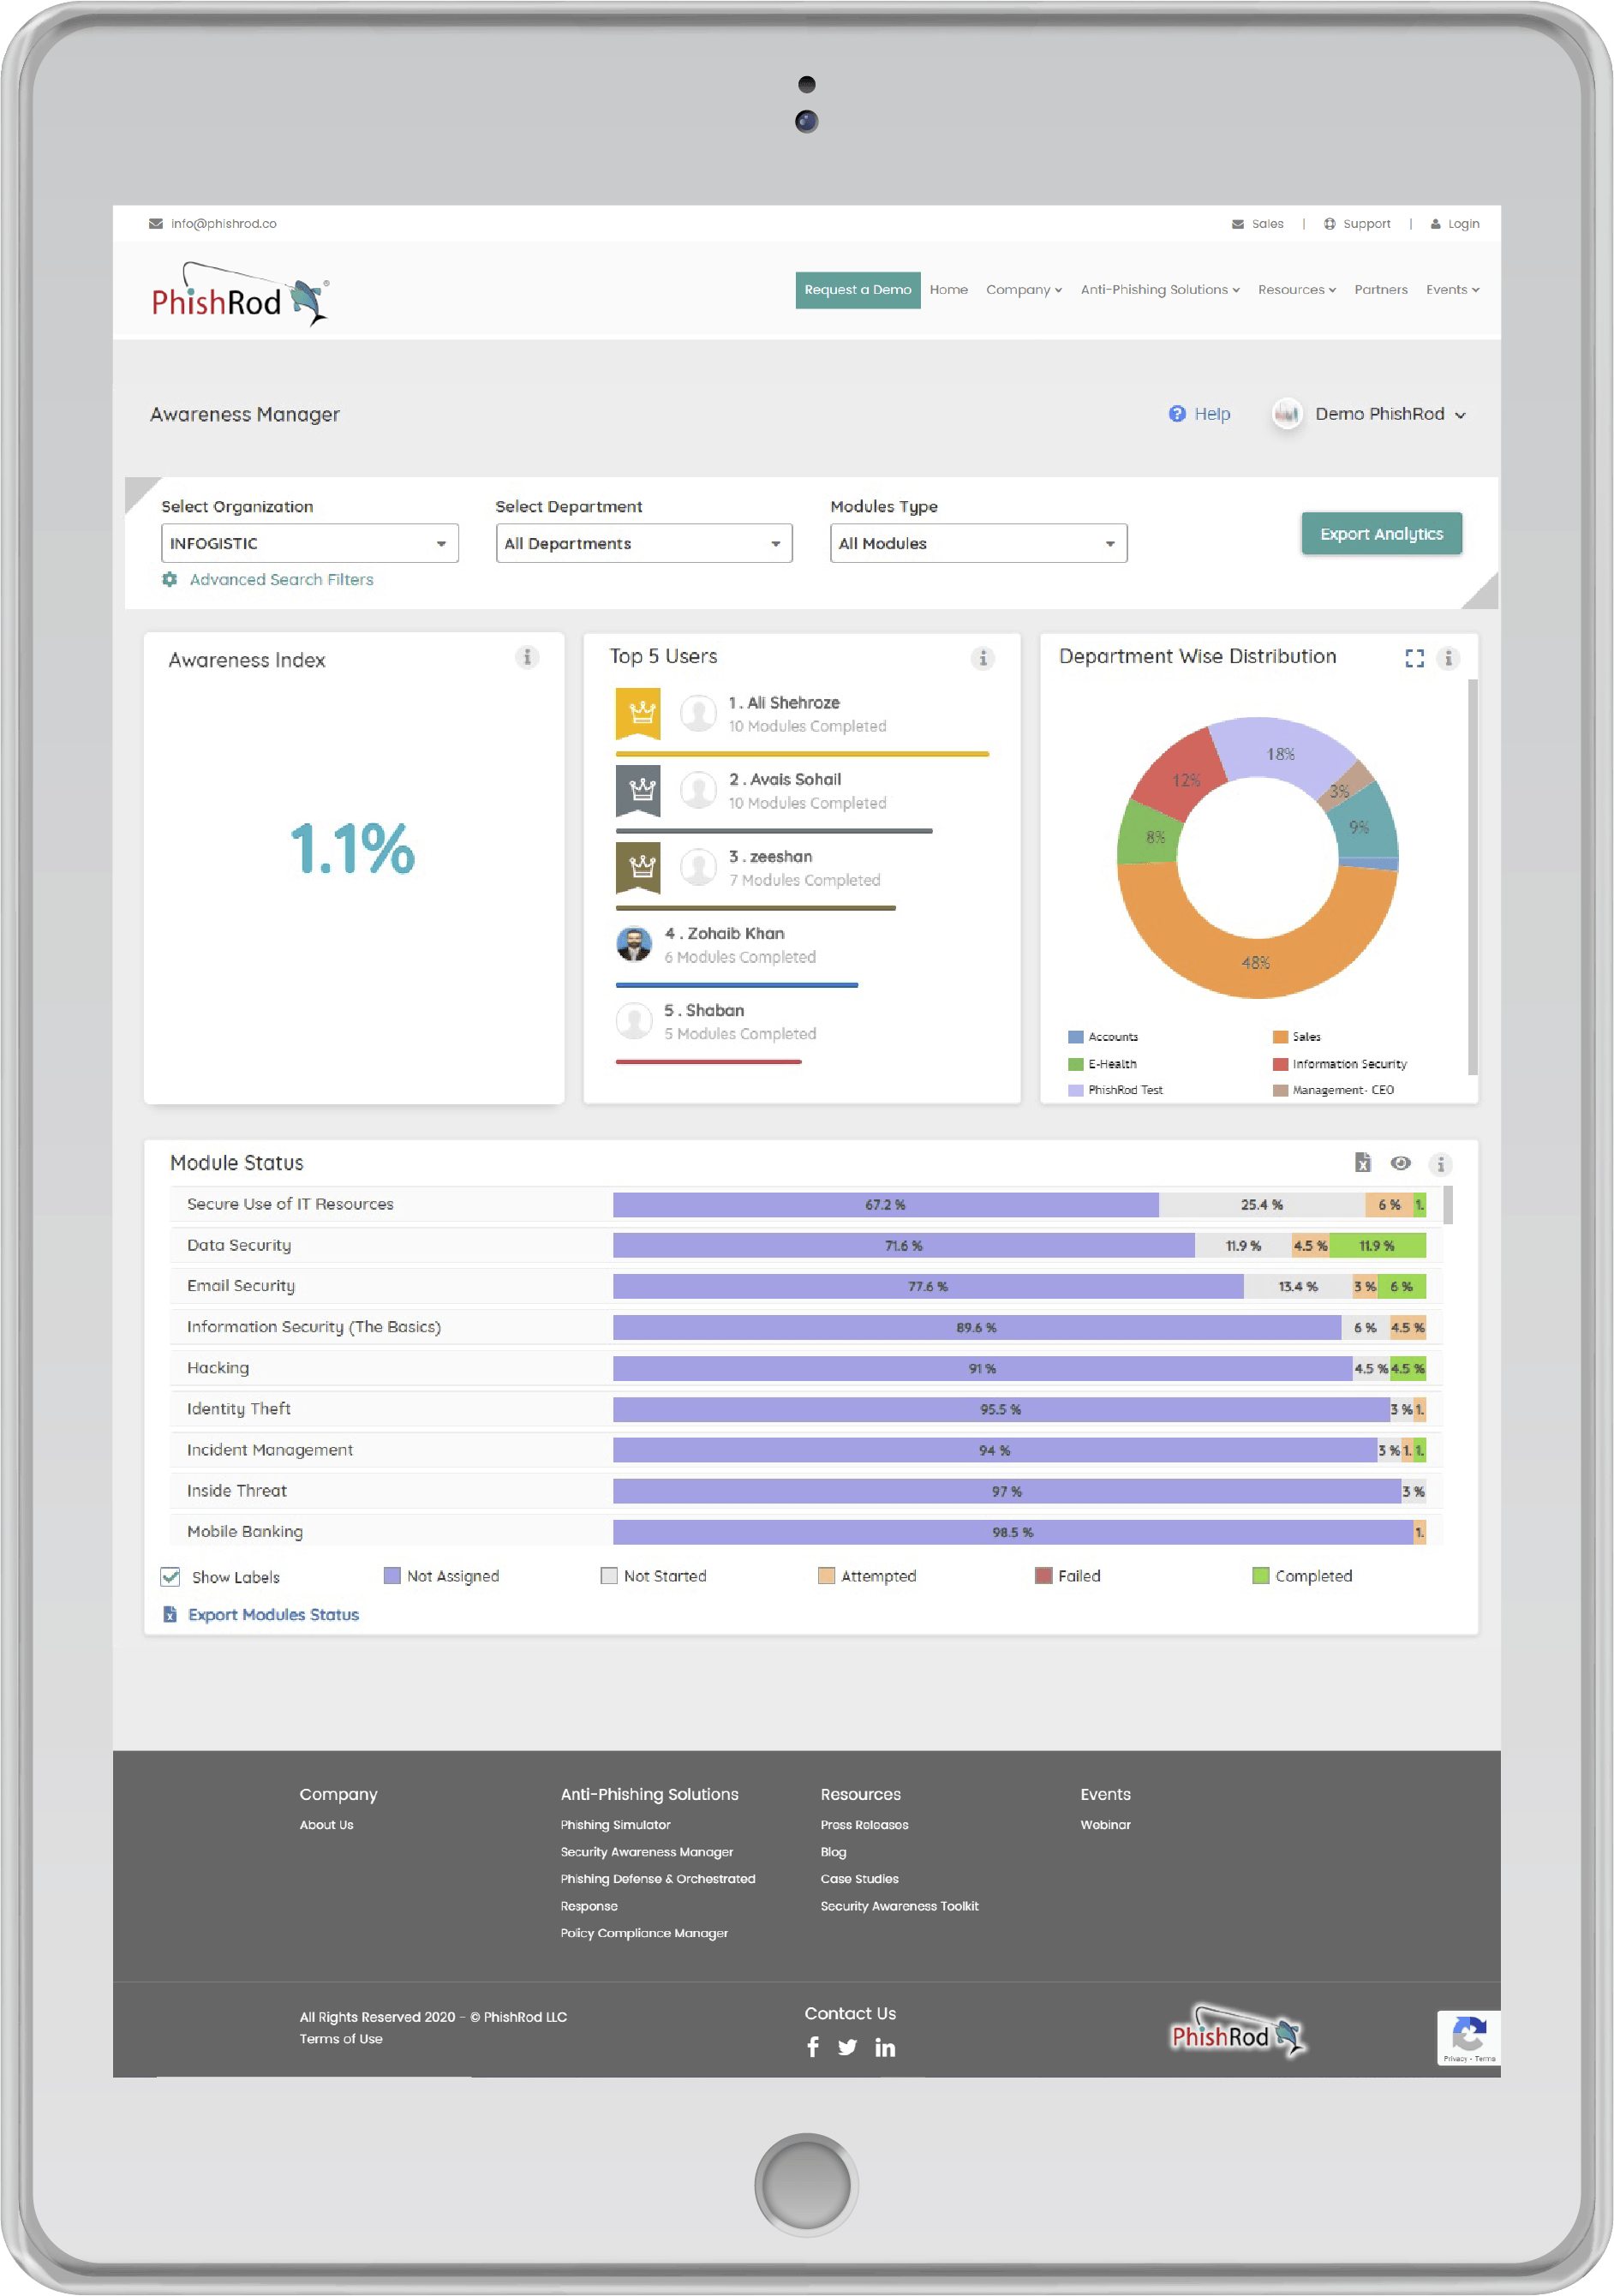Click the reCAPTCHA badge
Image resolution: width=1614 pixels, height=2296 pixels.
(1469, 2037)
